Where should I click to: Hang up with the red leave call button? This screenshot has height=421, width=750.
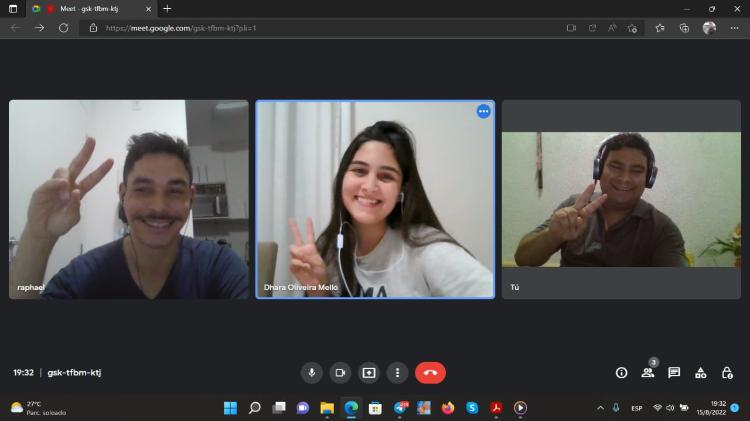click(430, 373)
